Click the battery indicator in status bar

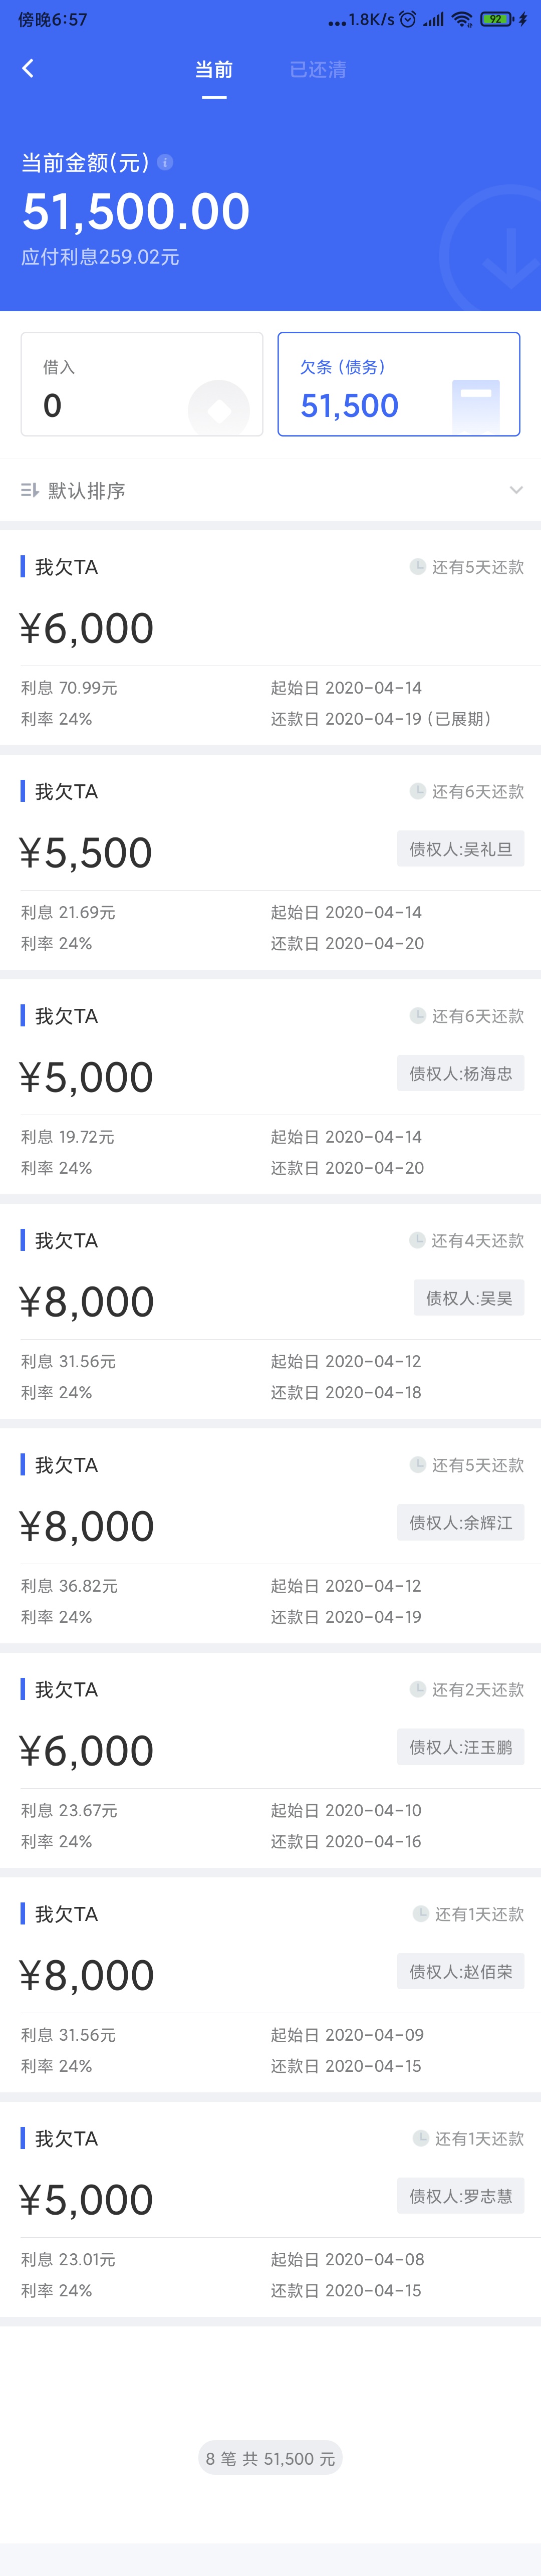pos(496,19)
